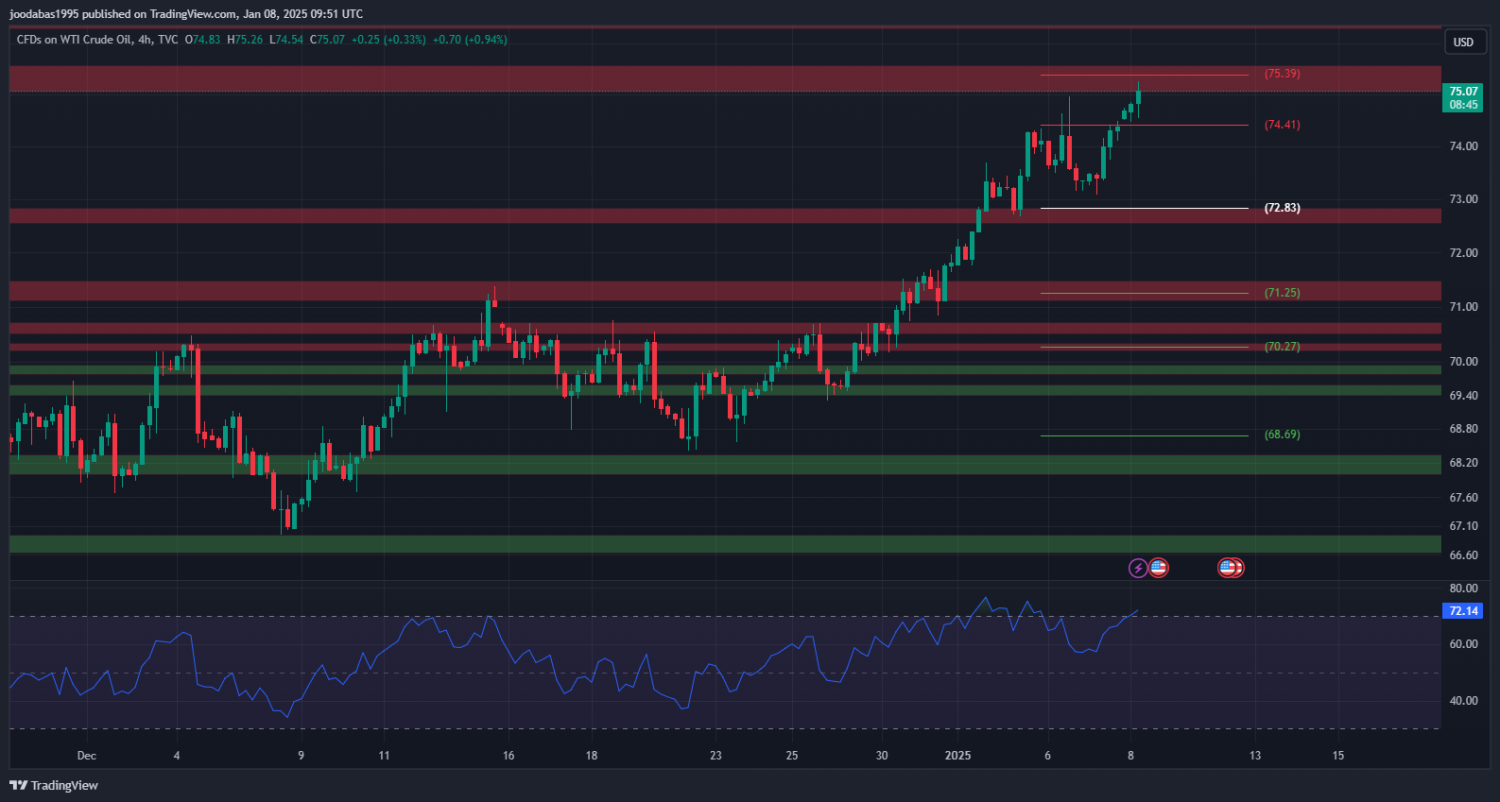Viewport: 1500px width, 802px height.
Task: Click 67.10 on the price axis
Action: (1463, 526)
